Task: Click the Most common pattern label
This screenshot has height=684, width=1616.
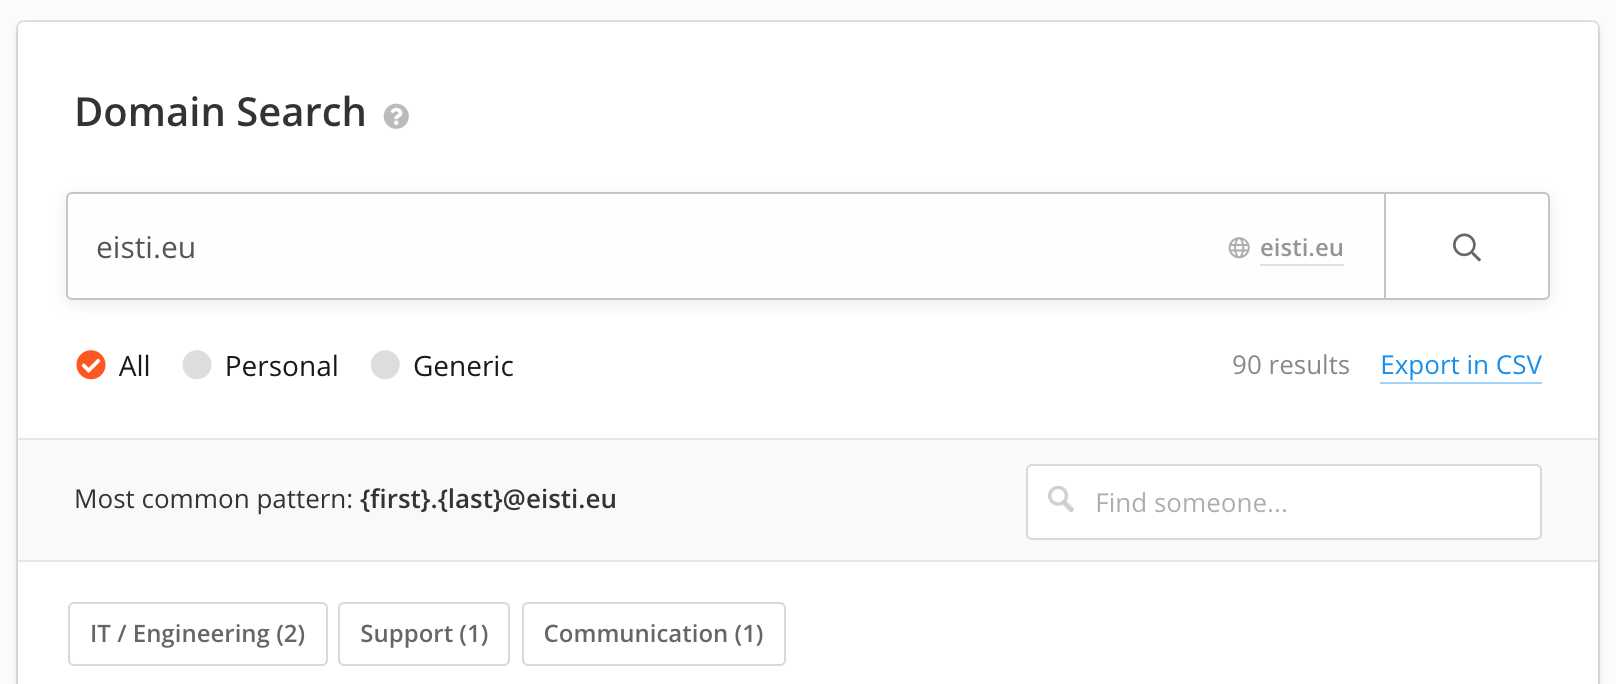Action: tap(214, 499)
